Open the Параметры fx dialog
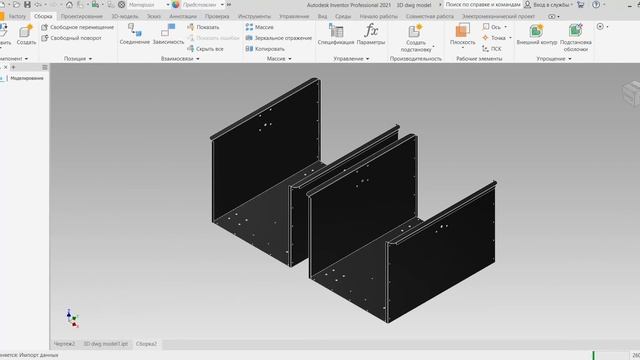 point(371,33)
